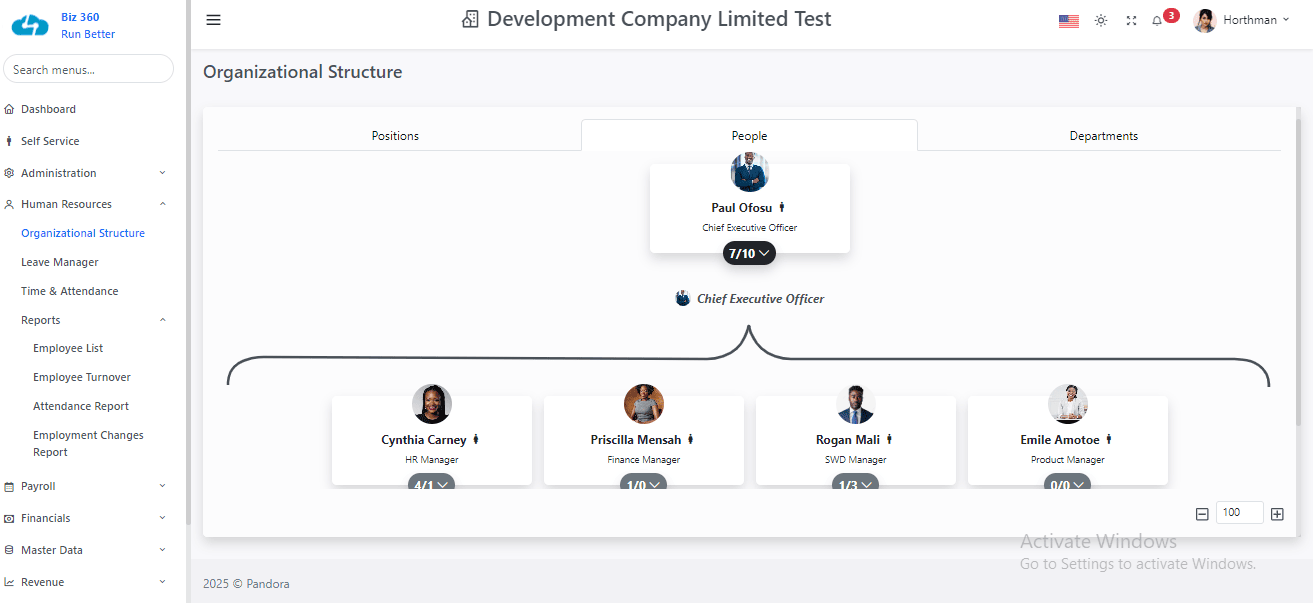Open Employment Changes Report link

click(x=88, y=444)
